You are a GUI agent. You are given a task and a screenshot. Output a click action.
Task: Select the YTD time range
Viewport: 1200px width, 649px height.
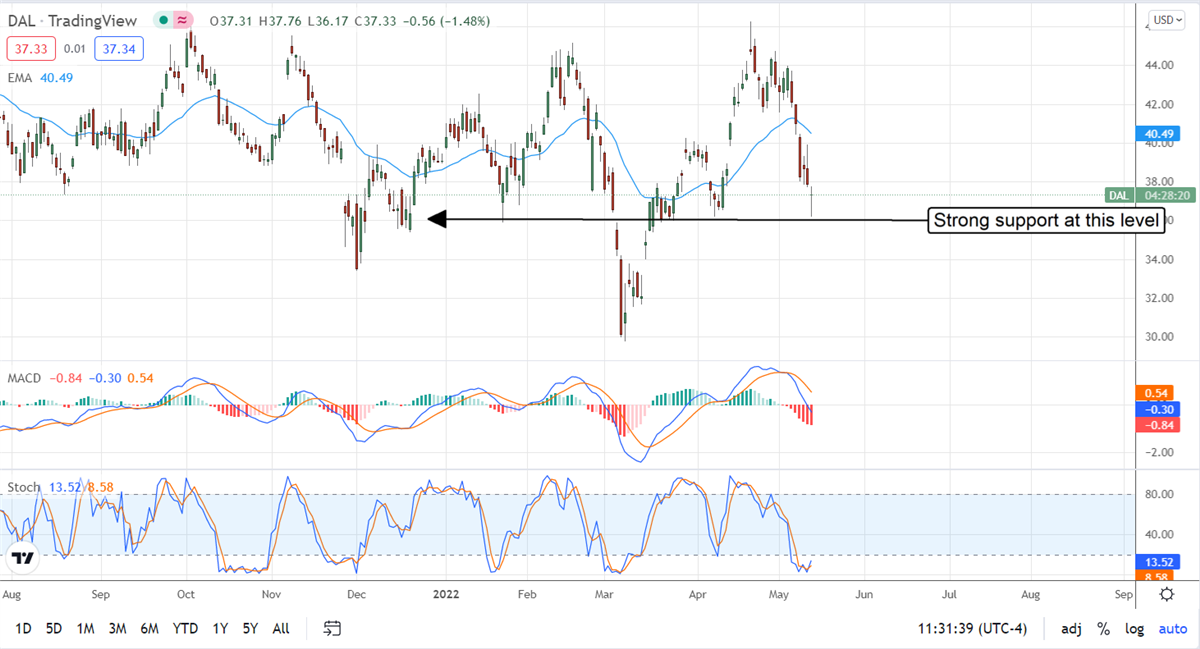click(185, 628)
